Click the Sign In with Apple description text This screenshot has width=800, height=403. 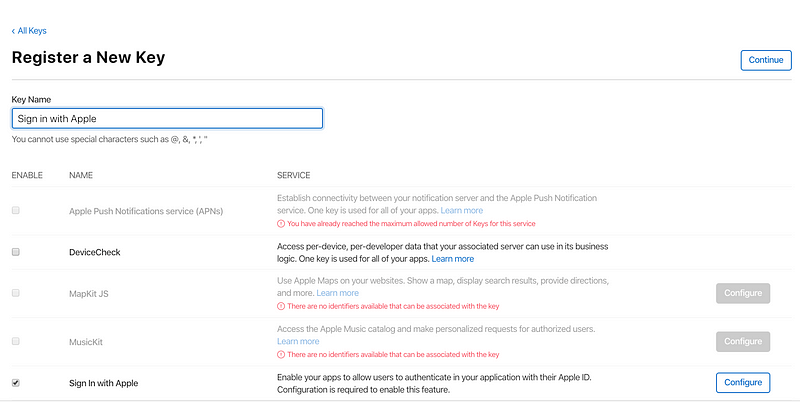coord(434,384)
